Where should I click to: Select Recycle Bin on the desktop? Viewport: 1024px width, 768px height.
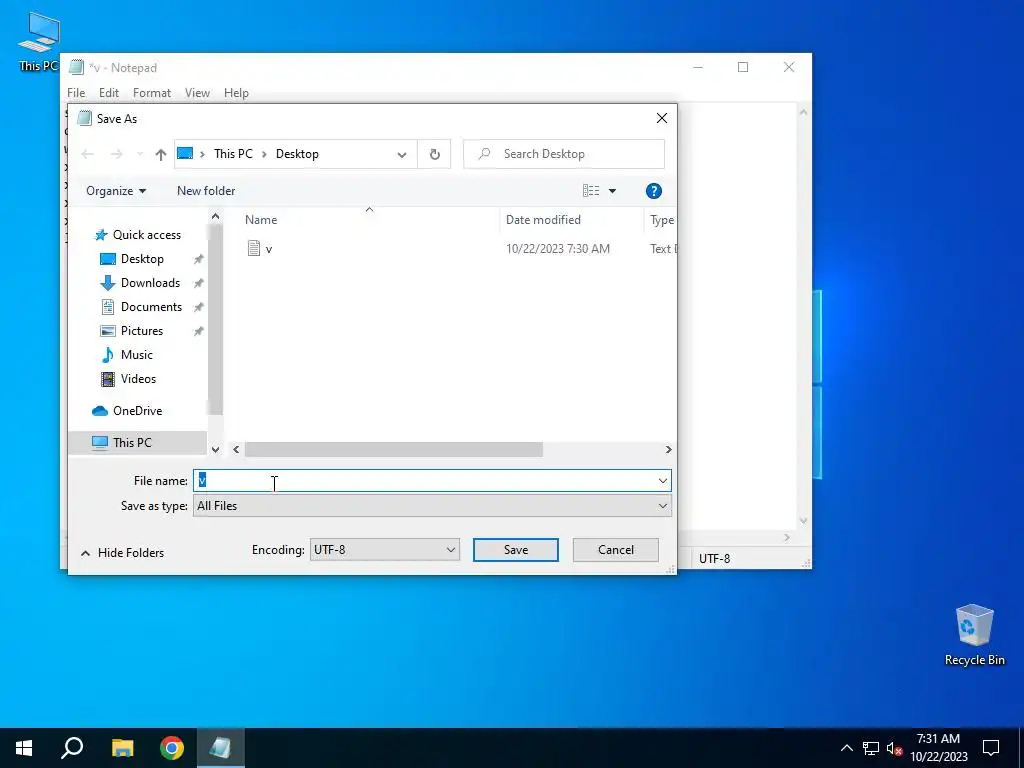[974, 635]
